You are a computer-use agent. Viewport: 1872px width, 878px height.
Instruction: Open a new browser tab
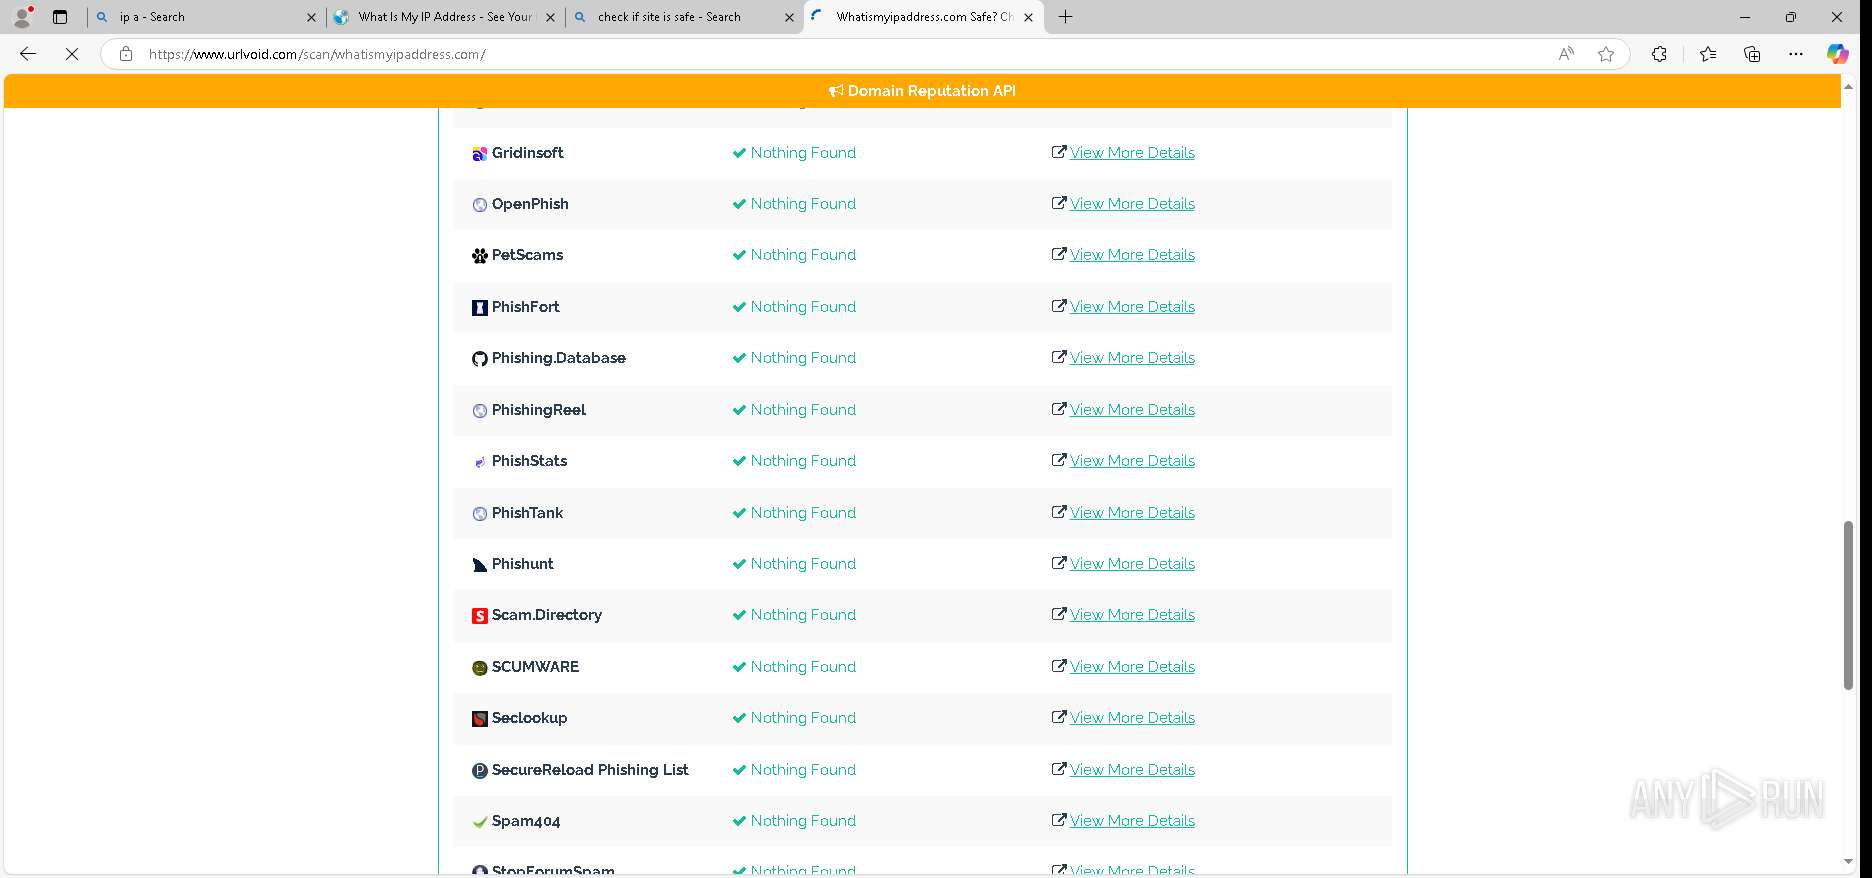pos(1066,17)
